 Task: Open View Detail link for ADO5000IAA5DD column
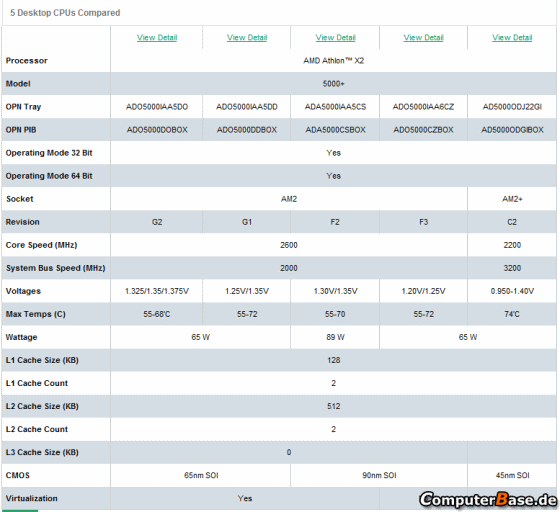click(247, 37)
